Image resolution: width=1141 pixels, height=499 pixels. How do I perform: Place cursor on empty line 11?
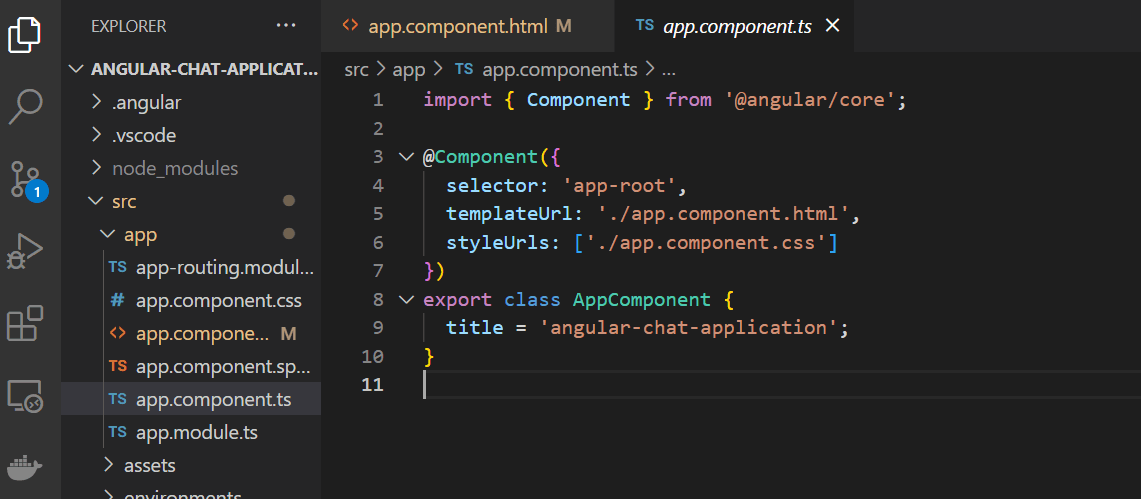click(600, 385)
